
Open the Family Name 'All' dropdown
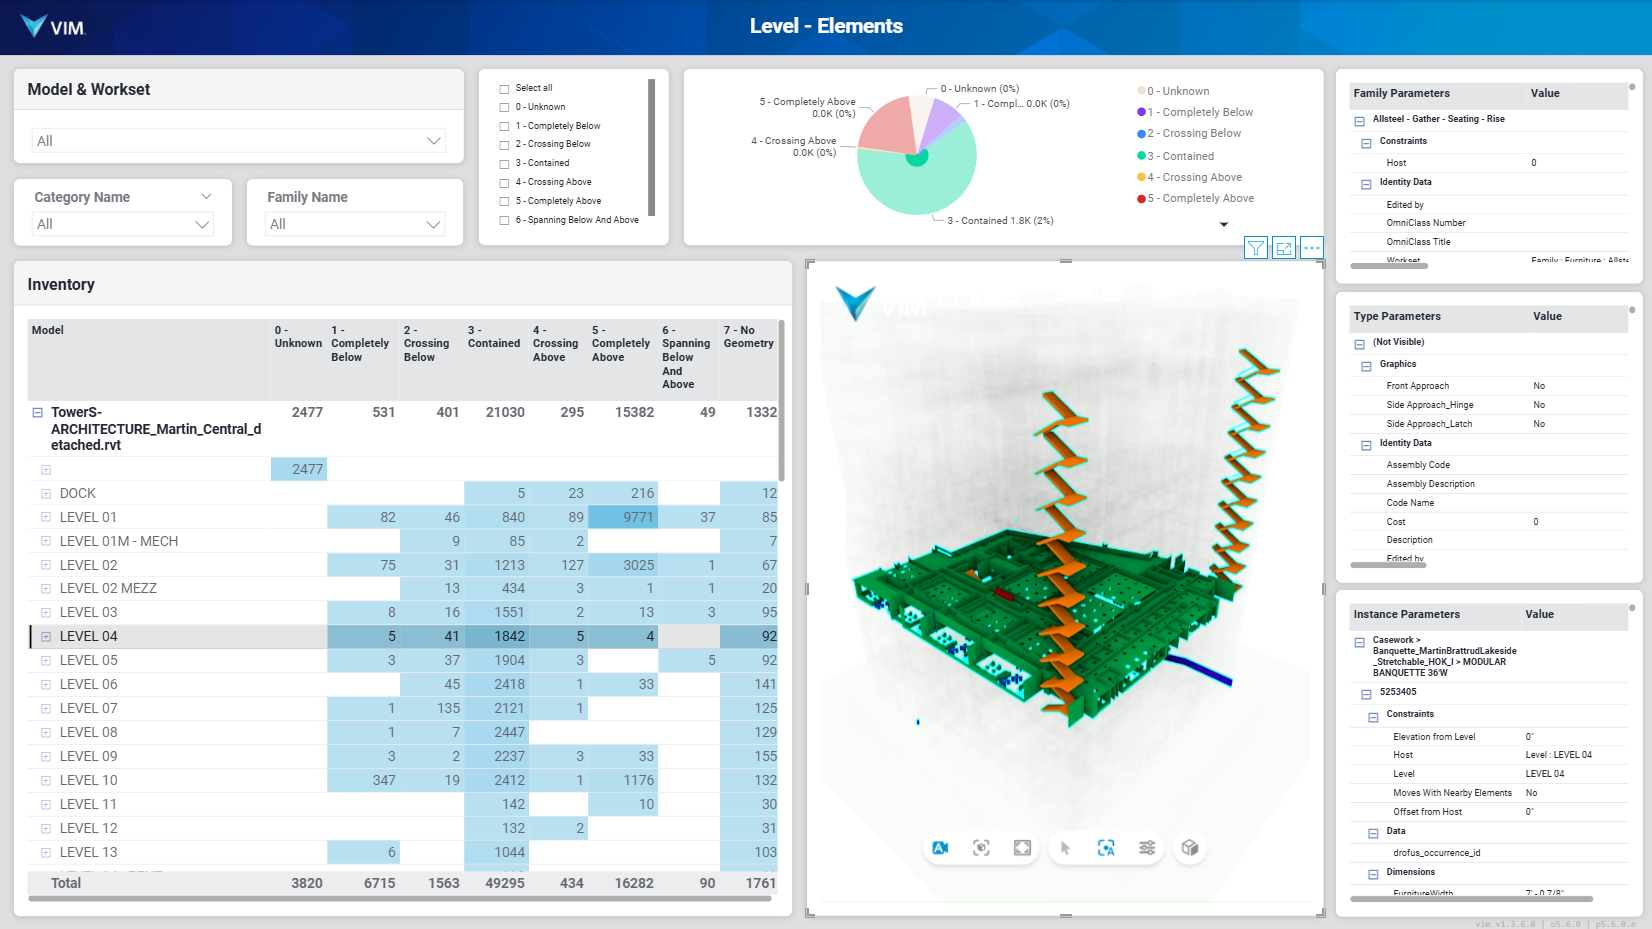click(355, 224)
